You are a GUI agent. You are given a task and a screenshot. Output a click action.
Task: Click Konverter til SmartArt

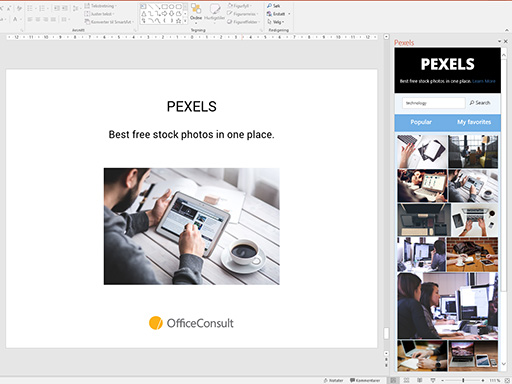coord(109,22)
